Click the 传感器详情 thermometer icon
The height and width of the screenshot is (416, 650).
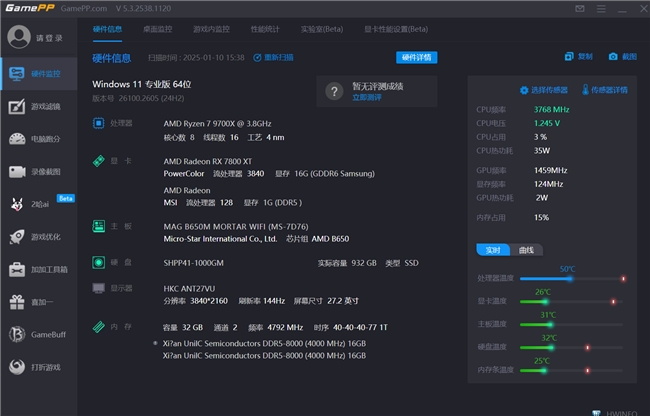click(585, 89)
